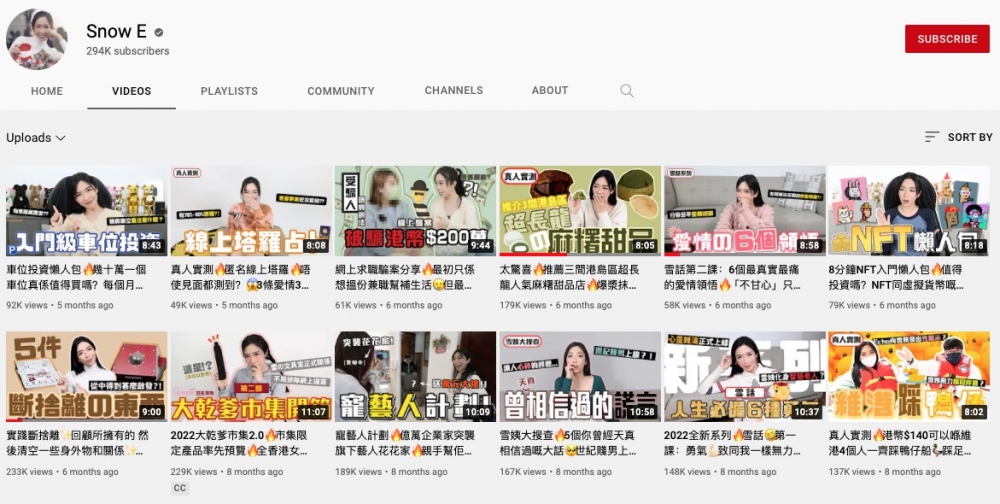Image resolution: width=1000 pixels, height=504 pixels.
Task: Click the CC badge under the 2022 market video
Action: tap(180, 488)
